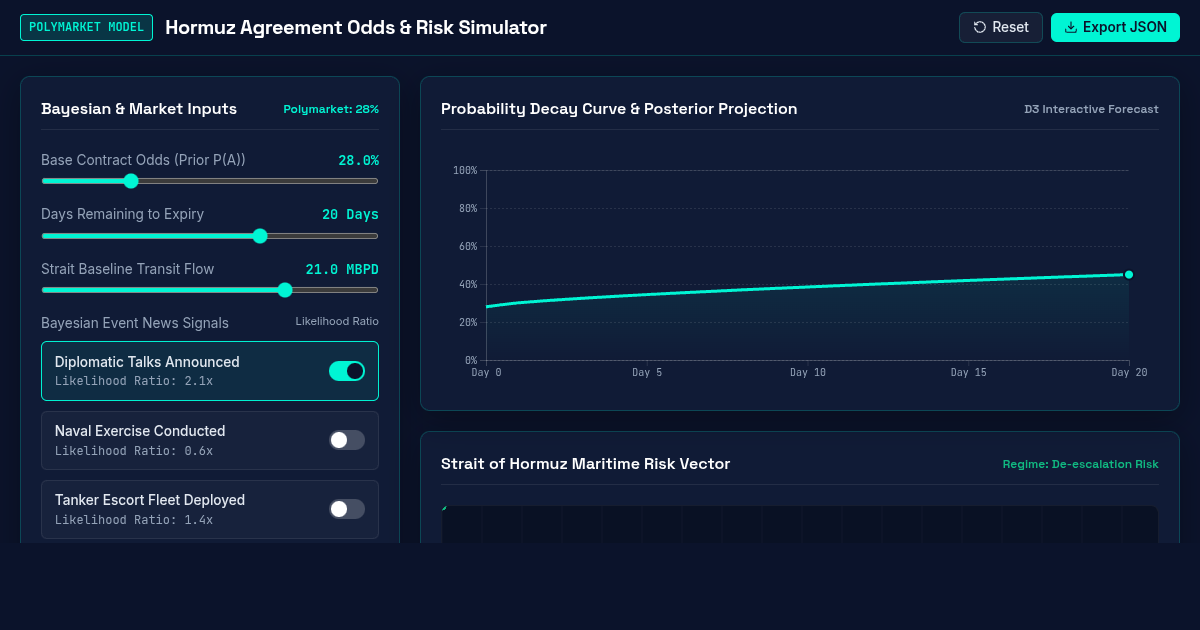Adjust the Base Contract Odds slider
Image resolution: width=1200 pixels, height=630 pixels.
210,181
